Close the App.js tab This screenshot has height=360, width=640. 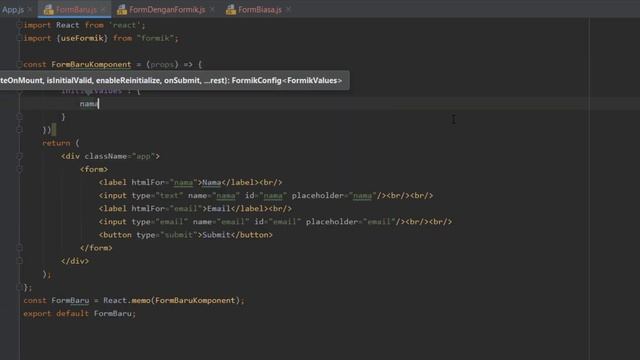(30, 9)
